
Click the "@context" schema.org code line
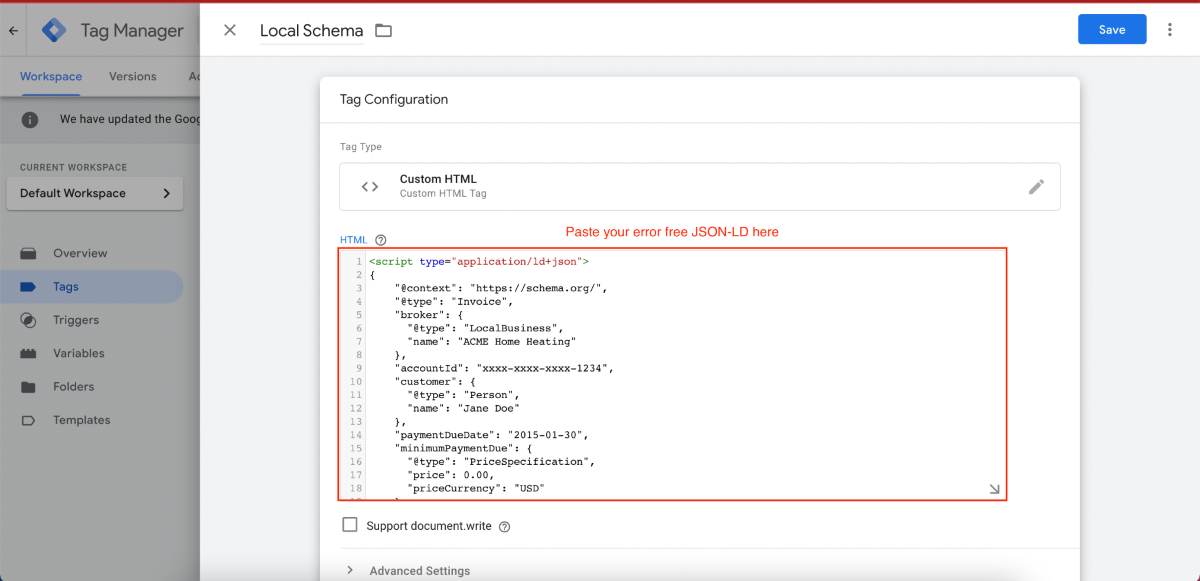(501, 288)
